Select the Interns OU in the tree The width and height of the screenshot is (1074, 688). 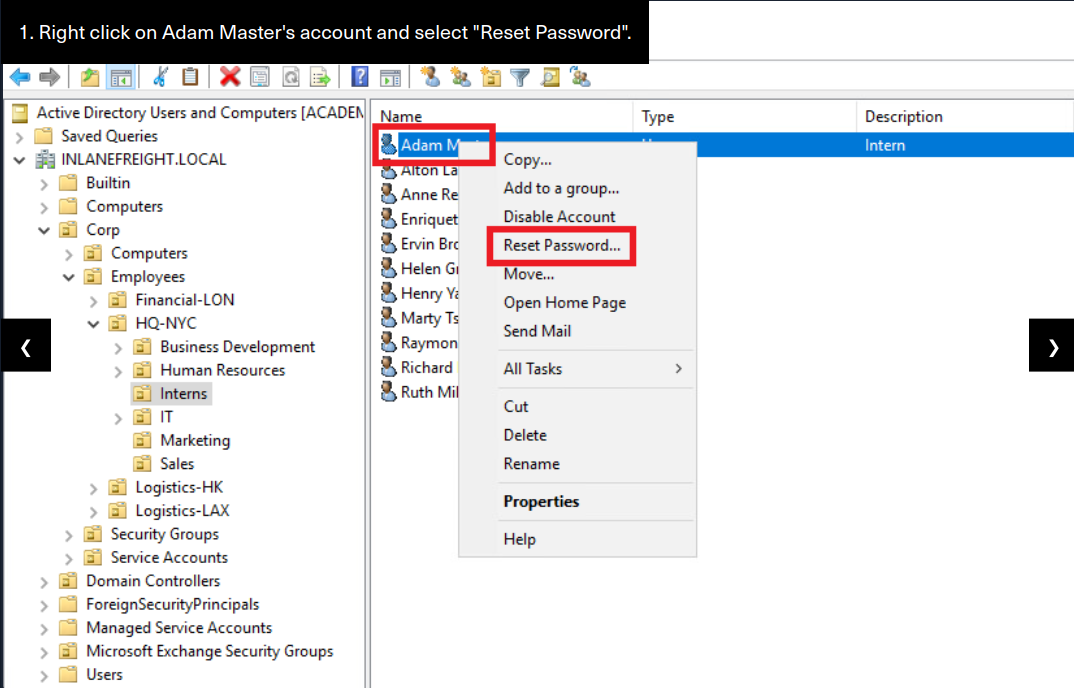(x=183, y=393)
